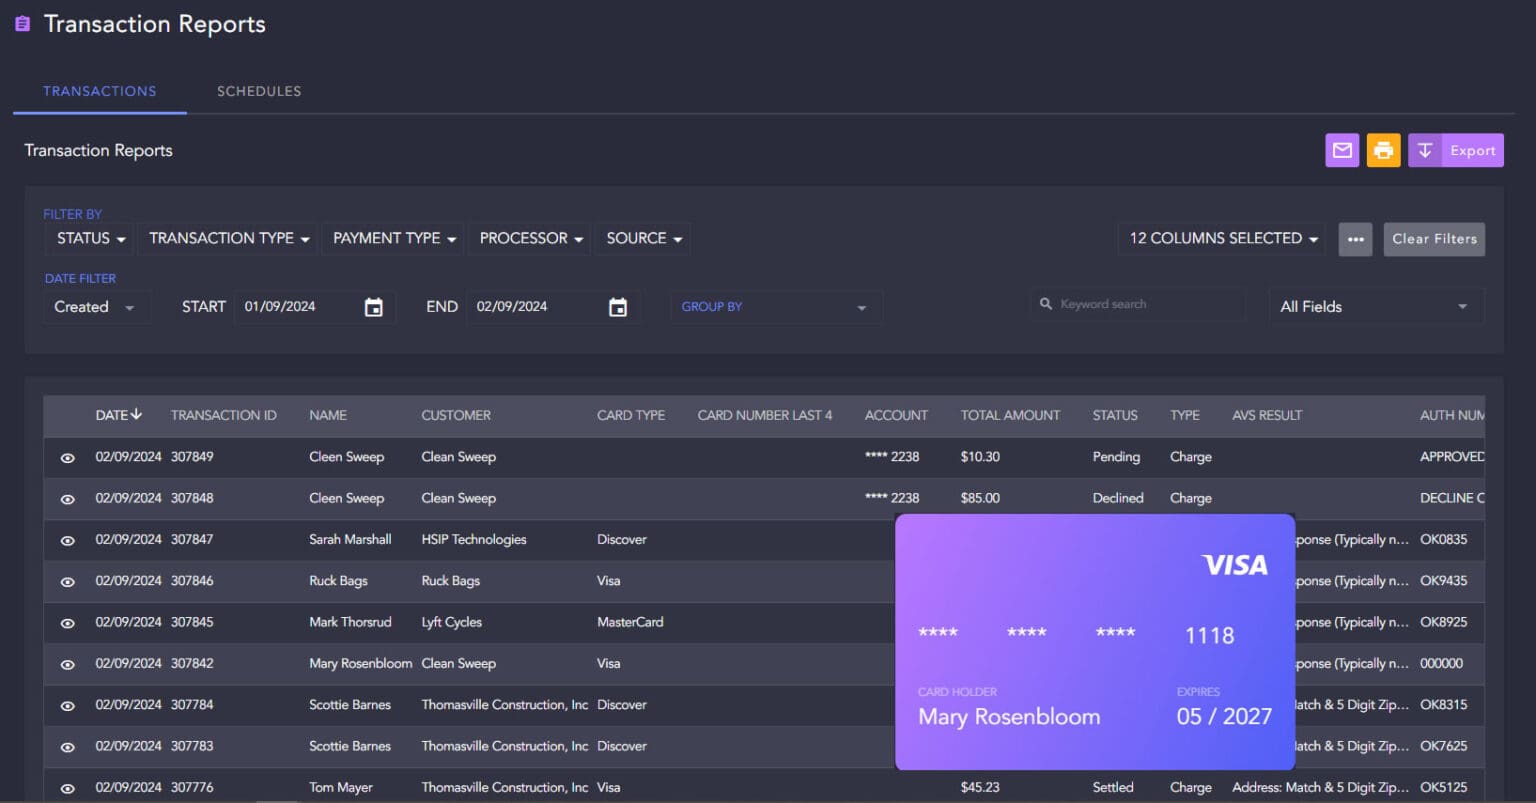This screenshot has width=1536, height=803.
Task: Switch to the SCHEDULES tab
Action: tap(259, 91)
